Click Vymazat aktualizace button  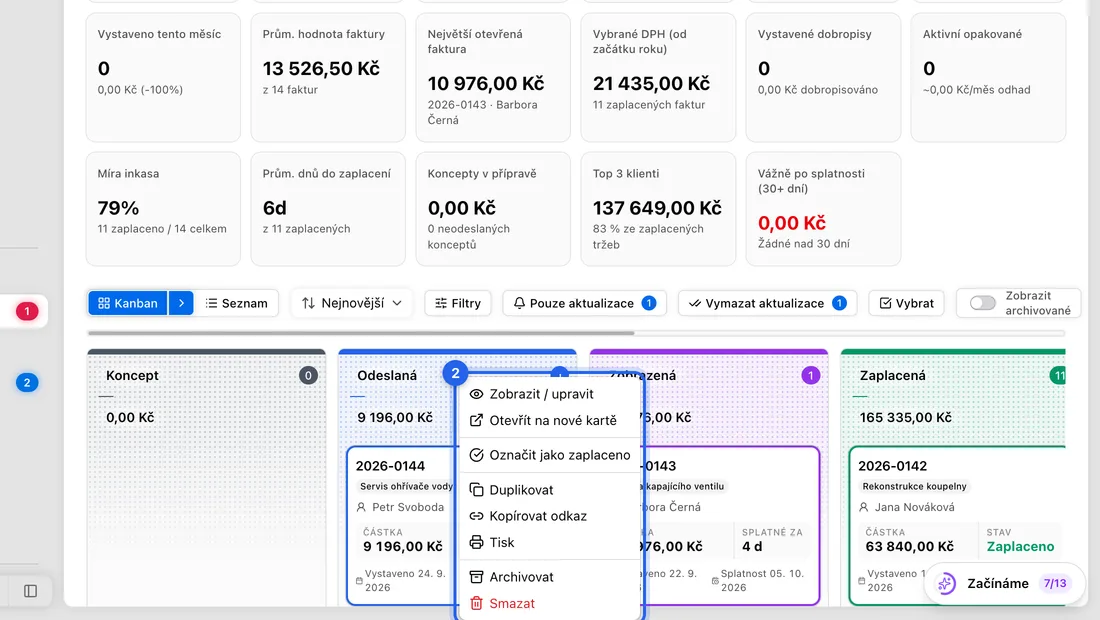point(767,303)
